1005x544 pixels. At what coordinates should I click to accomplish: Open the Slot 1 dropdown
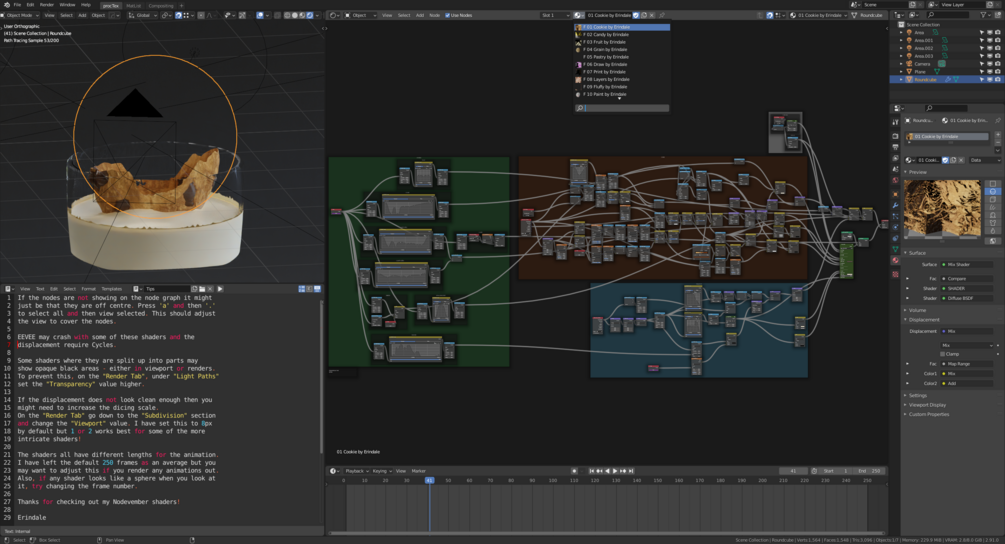click(x=554, y=15)
